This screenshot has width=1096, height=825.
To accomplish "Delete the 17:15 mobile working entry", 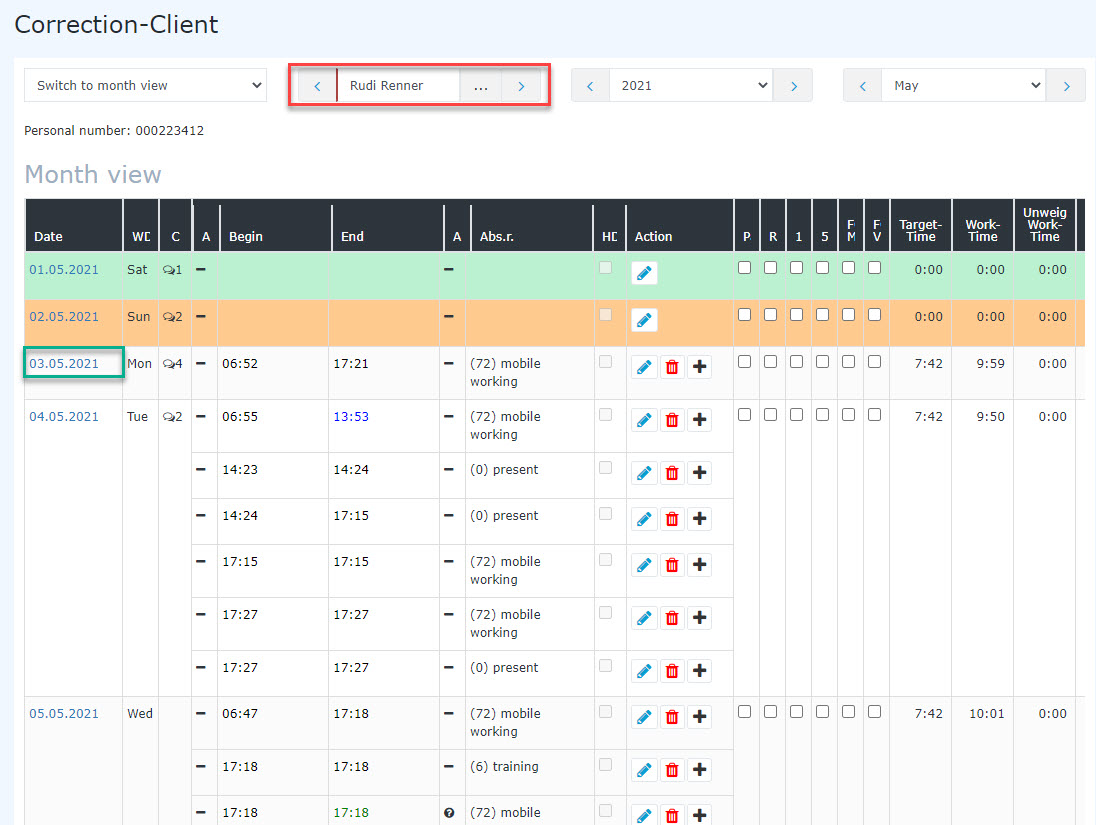I will tap(672, 565).
